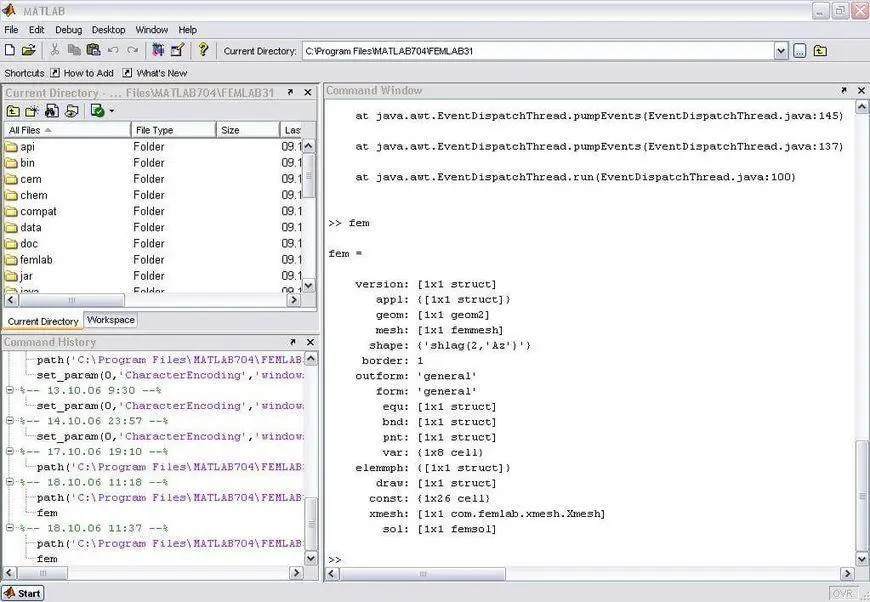Select the Current Directory tab
The width and height of the screenshot is (870, 602).
tap(43, 321)
